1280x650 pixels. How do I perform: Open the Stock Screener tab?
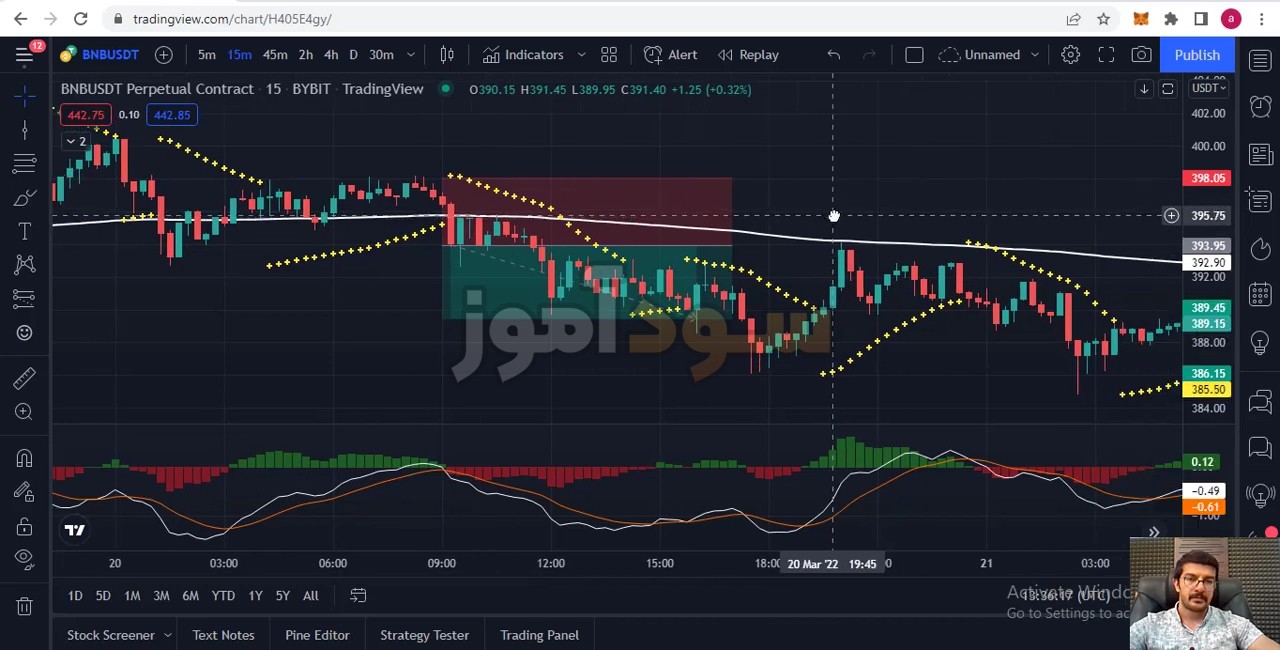111,635
